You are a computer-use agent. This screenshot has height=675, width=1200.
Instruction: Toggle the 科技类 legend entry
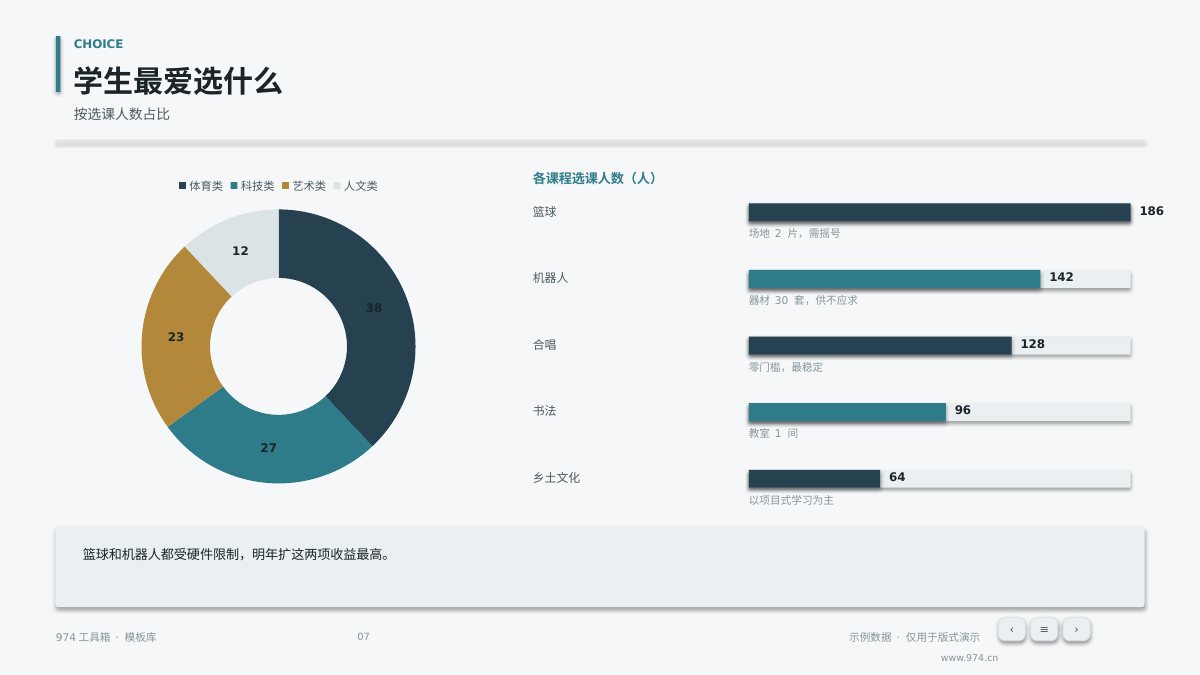point(252,186)
